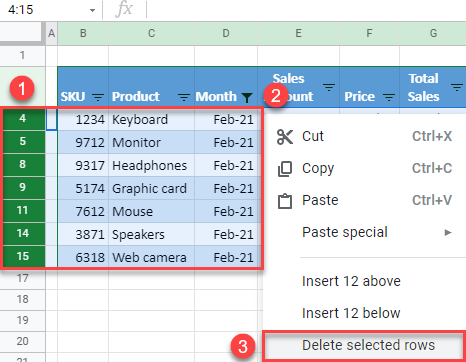Click the Headphones product cell
466x362 pixels.
pyautogui.click(x=152, y=165)
